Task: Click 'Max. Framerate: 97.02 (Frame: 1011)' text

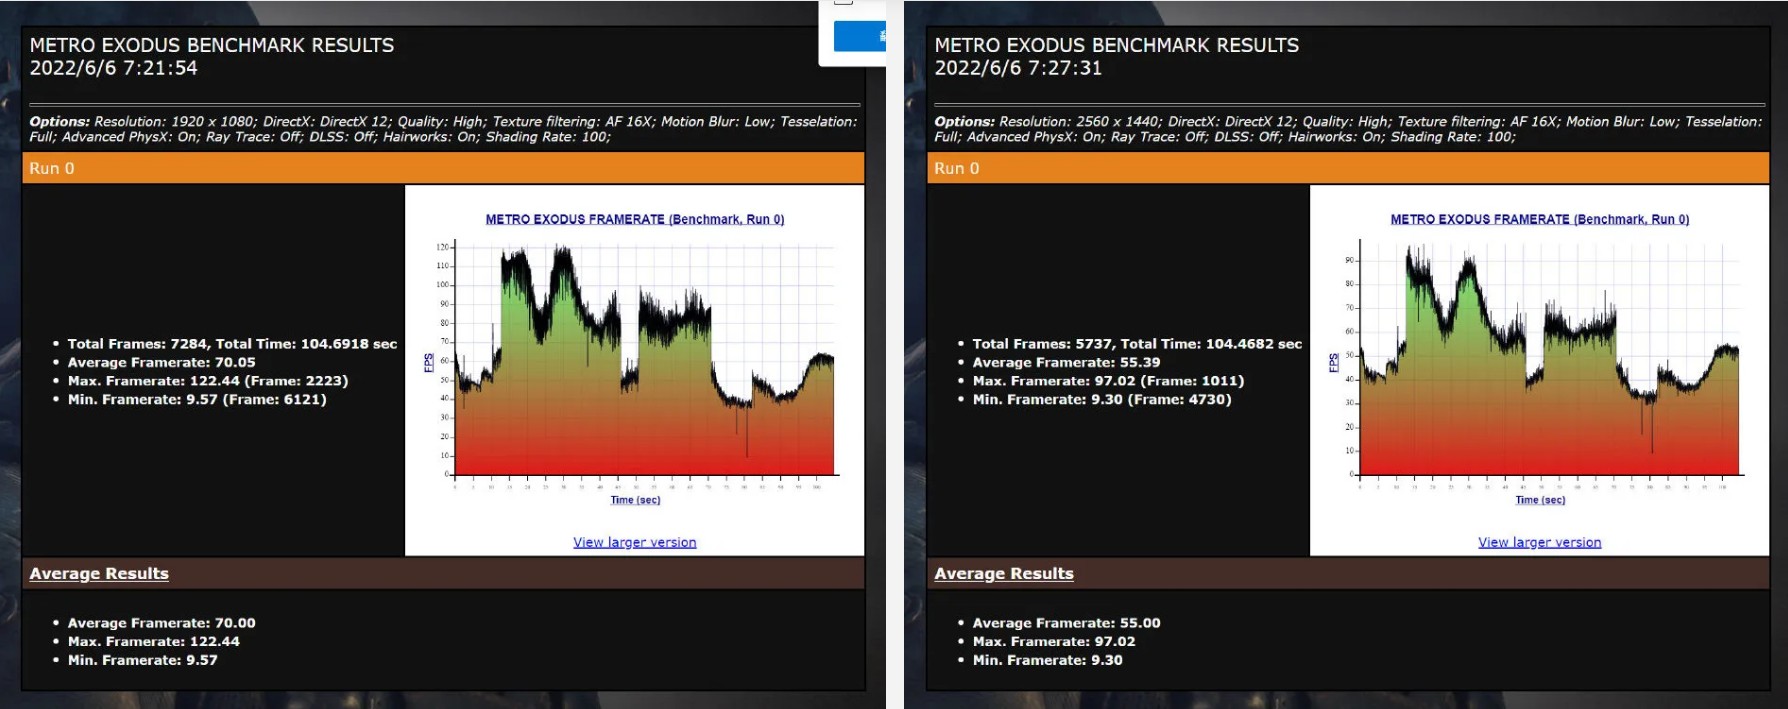Action: point(1108,381)
